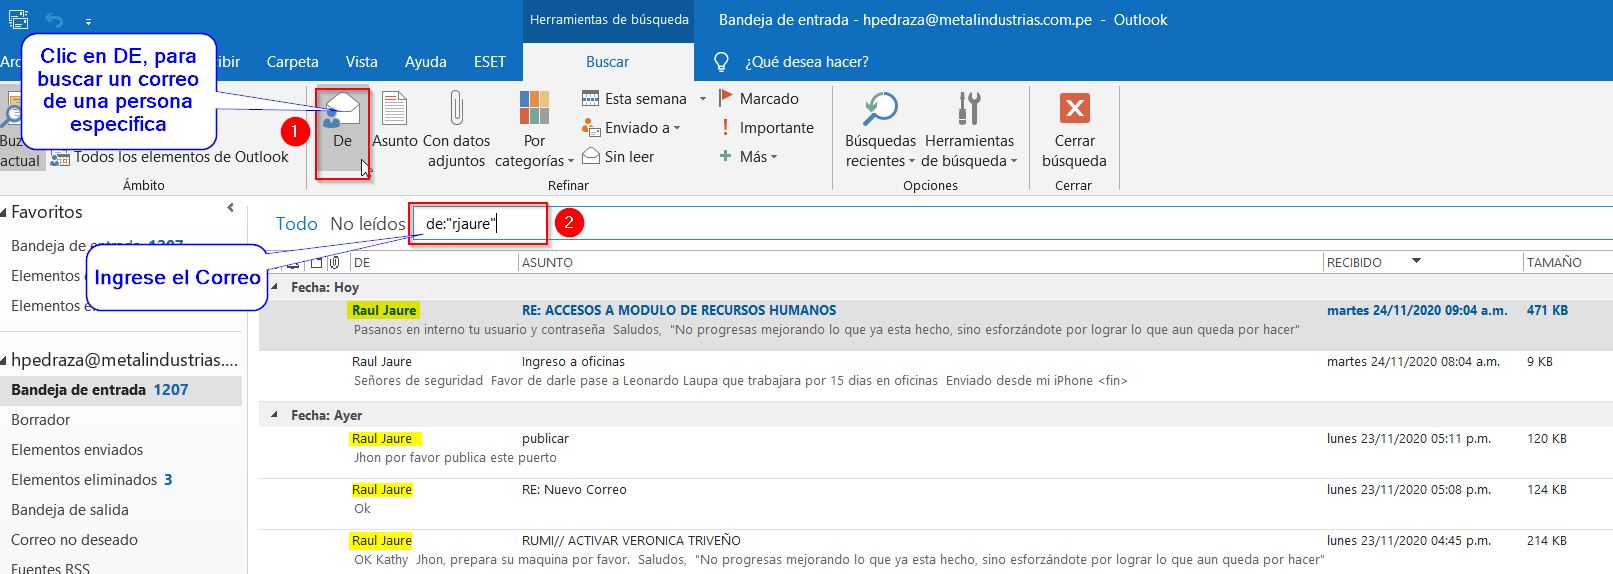Image resolution: width=1613 pixels, height=574 pixels.
Task: Open the publicar email
Action: point(935,448)
